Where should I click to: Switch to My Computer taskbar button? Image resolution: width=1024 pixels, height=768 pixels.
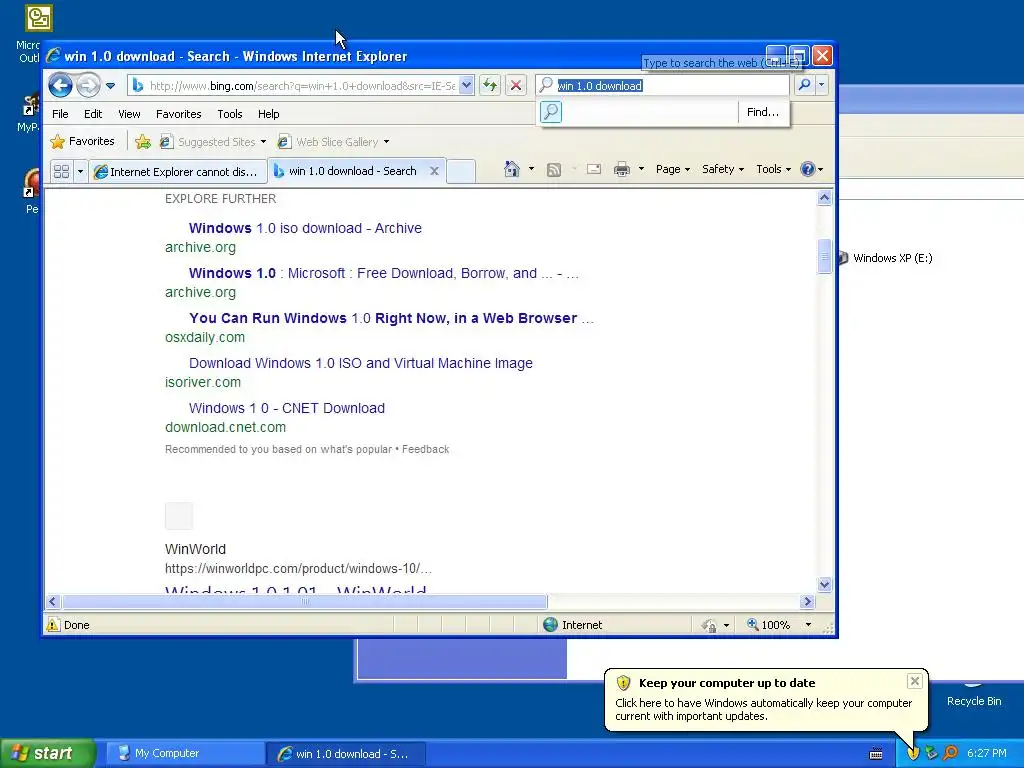tap(183, 753)
